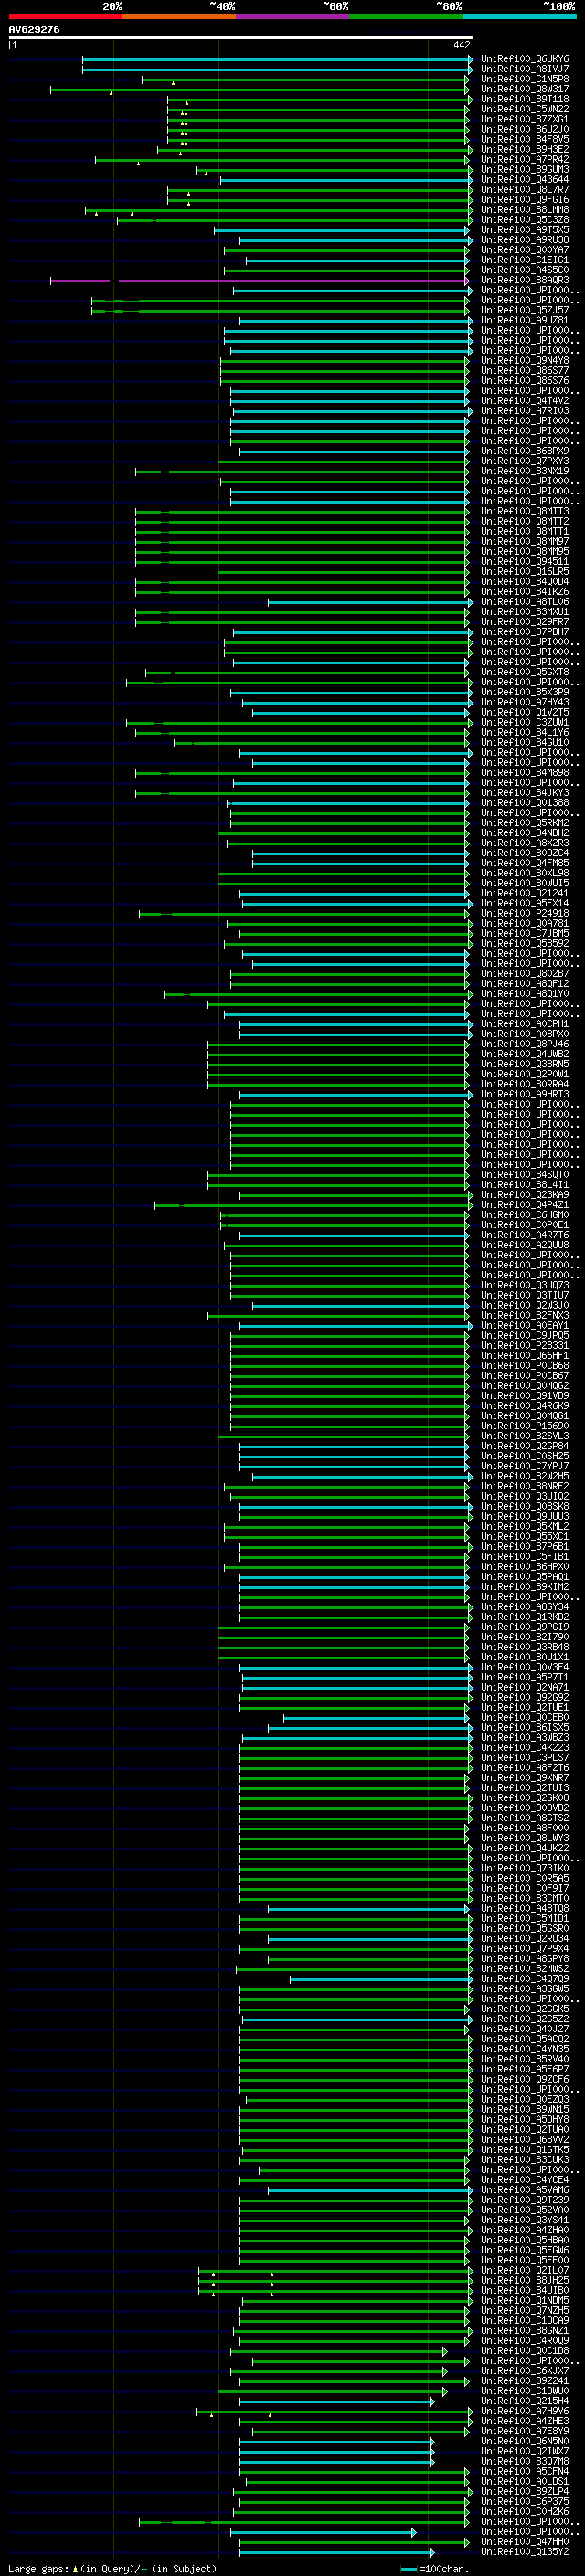Open hit UniRef100_A9T5X5
Screen dimensions: 585x2576
[525, 230]
